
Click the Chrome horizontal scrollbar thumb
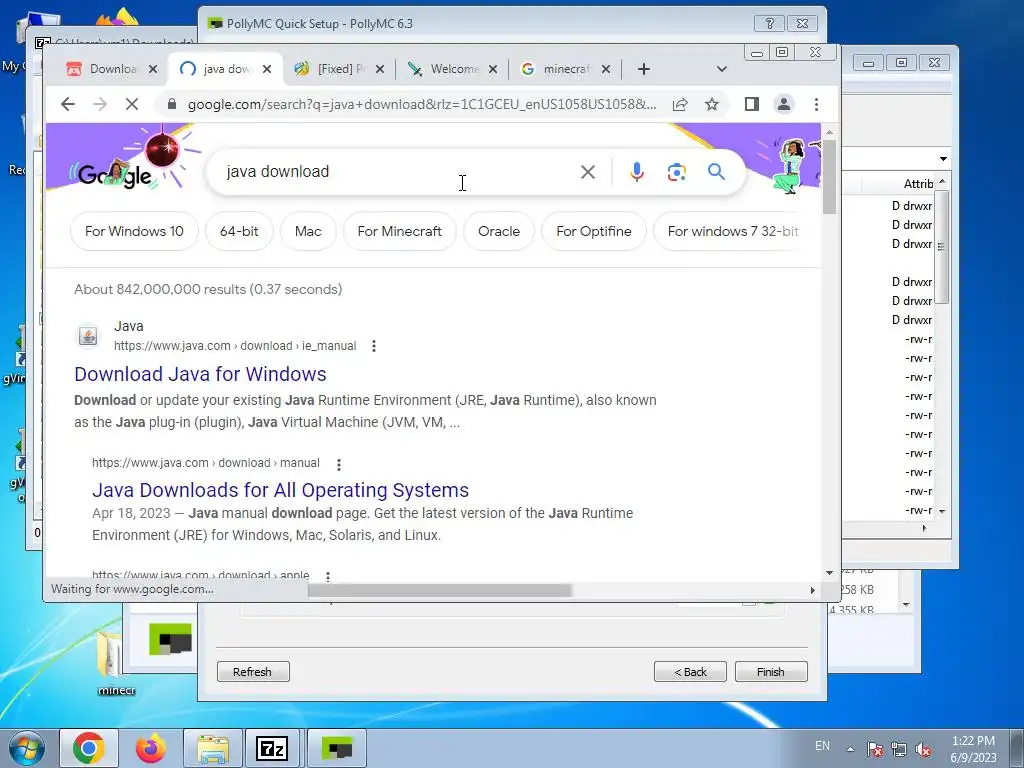440,590
